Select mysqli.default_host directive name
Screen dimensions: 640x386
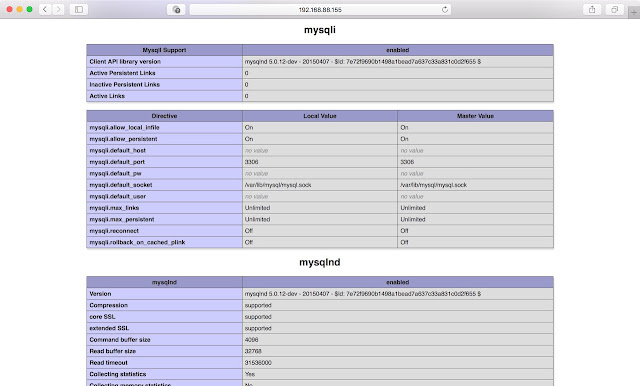[118, 150]
